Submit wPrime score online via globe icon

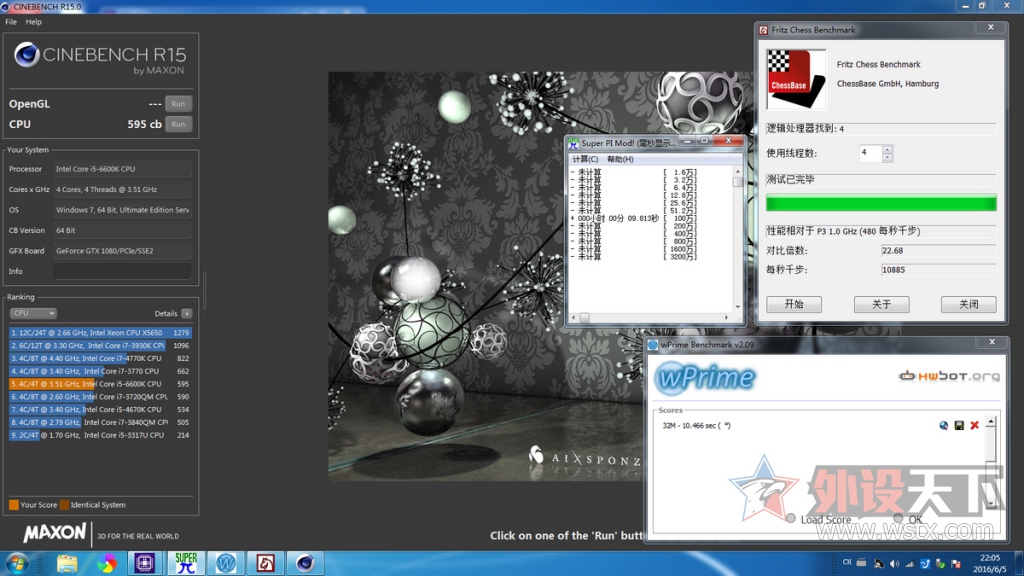[944, 425]
